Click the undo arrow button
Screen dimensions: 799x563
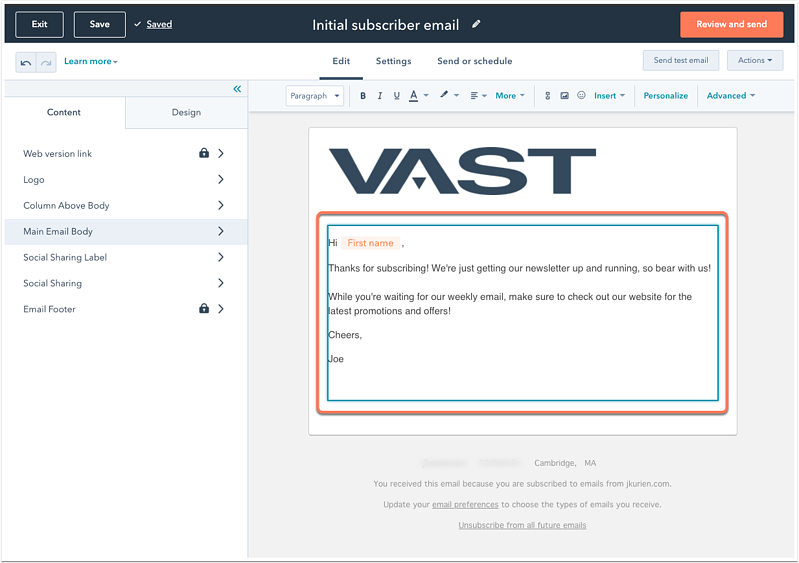25,62
